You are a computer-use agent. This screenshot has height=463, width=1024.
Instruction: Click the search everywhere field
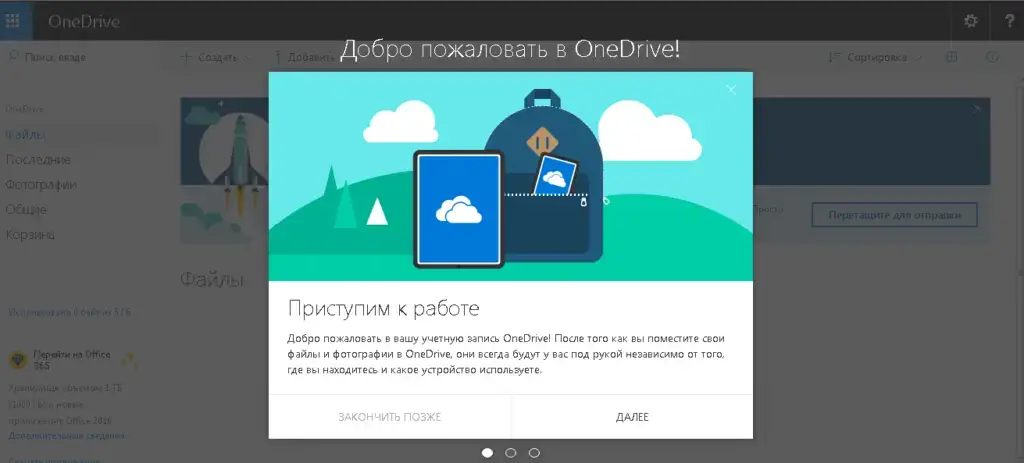tap(80, 57)
